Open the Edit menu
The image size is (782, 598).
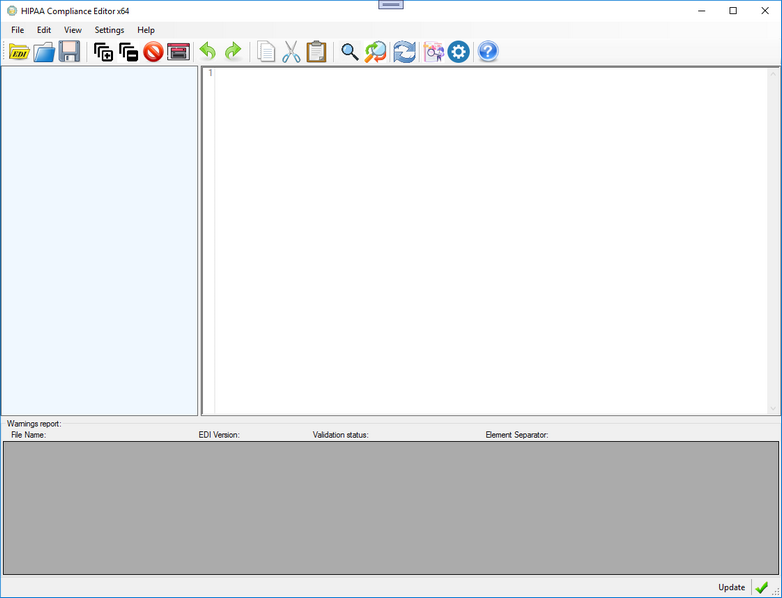(44, 30)
